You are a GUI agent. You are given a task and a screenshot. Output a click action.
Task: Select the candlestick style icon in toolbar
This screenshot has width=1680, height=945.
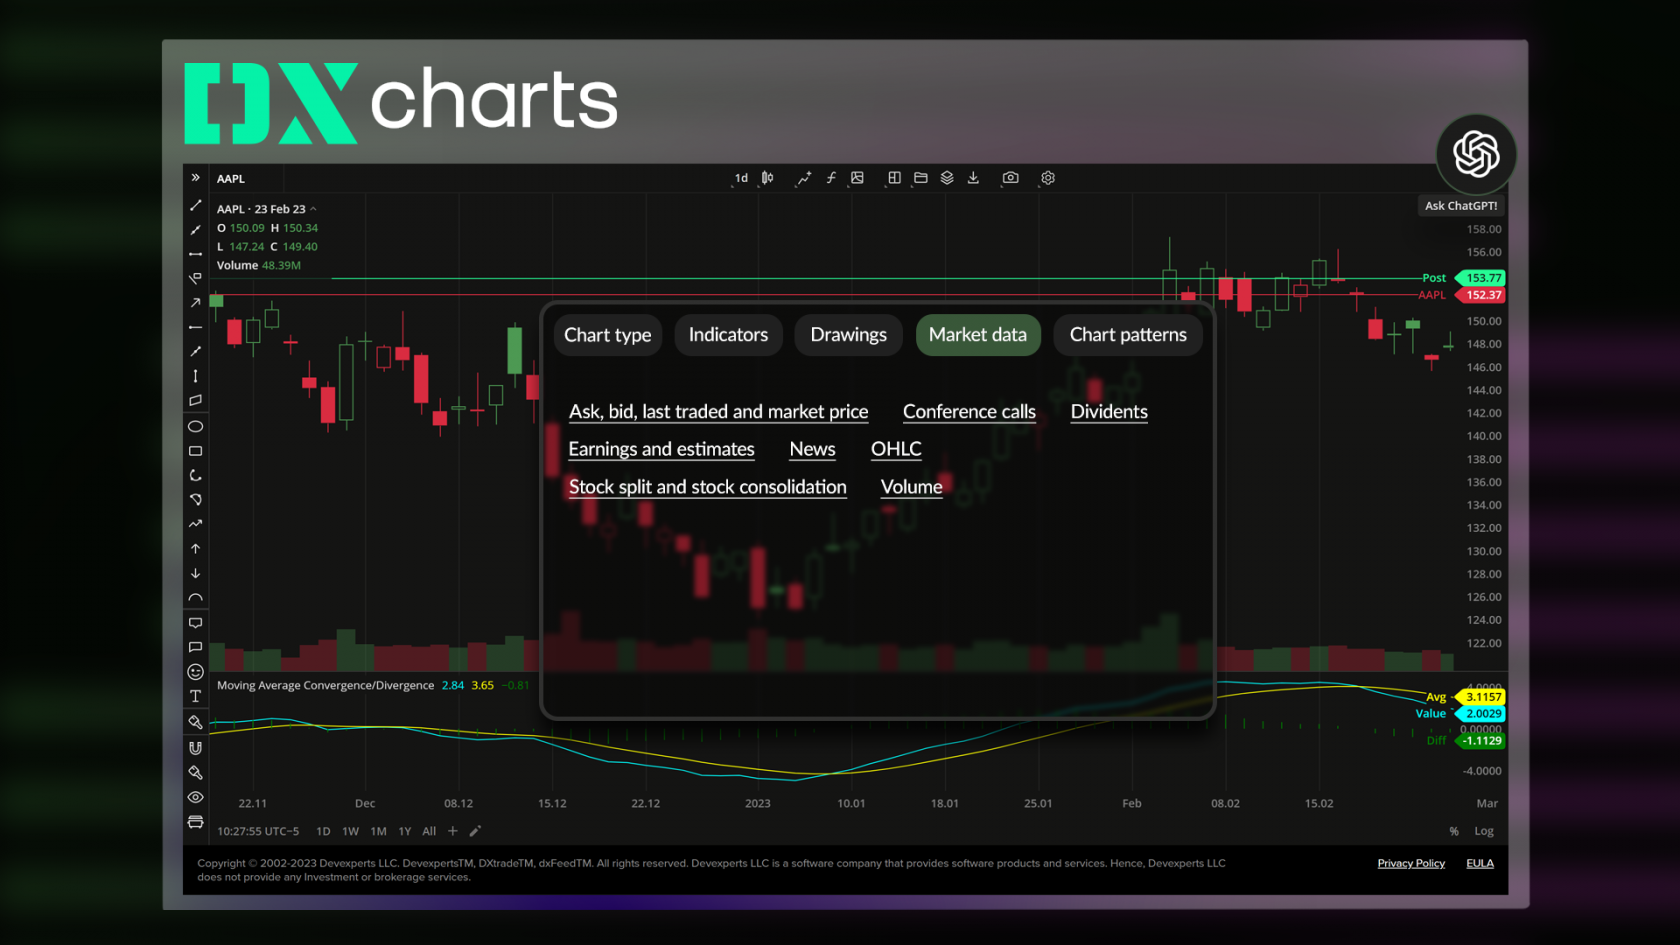click(x=767, y=178)
